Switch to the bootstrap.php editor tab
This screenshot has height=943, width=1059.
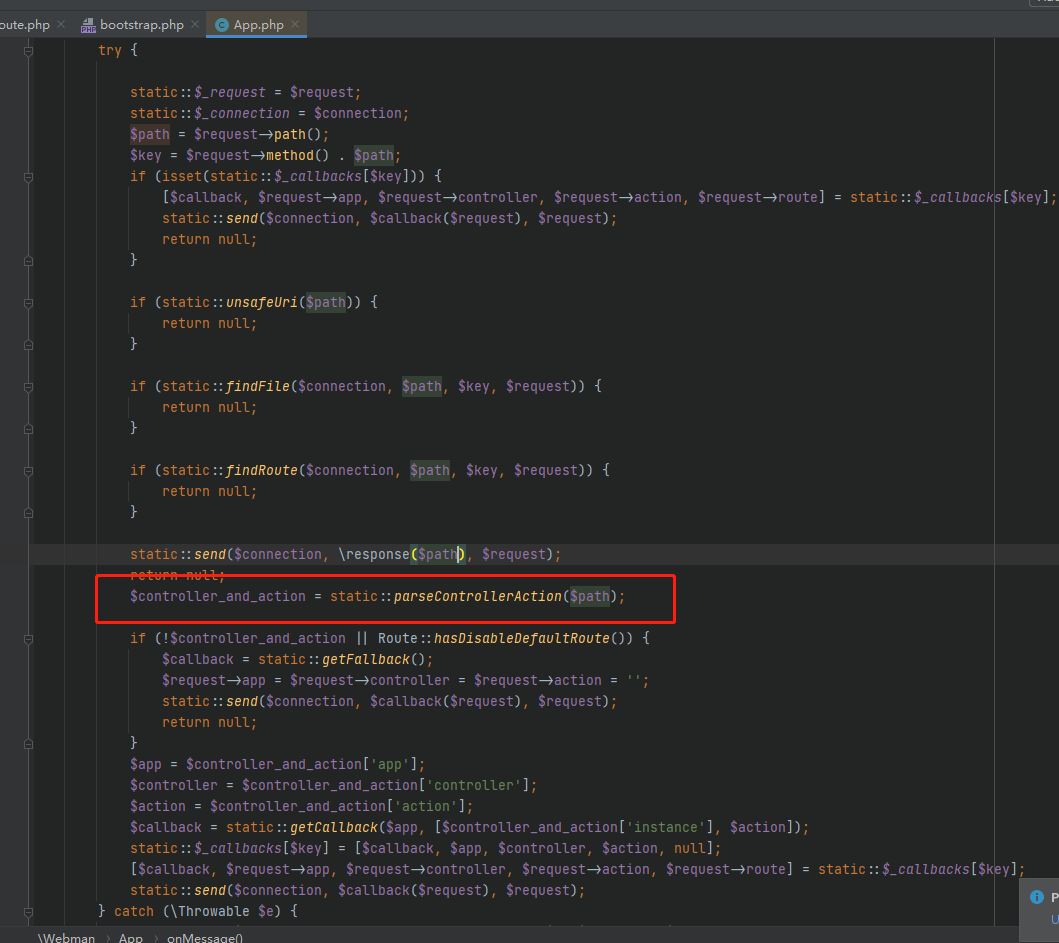pos(141,25)
